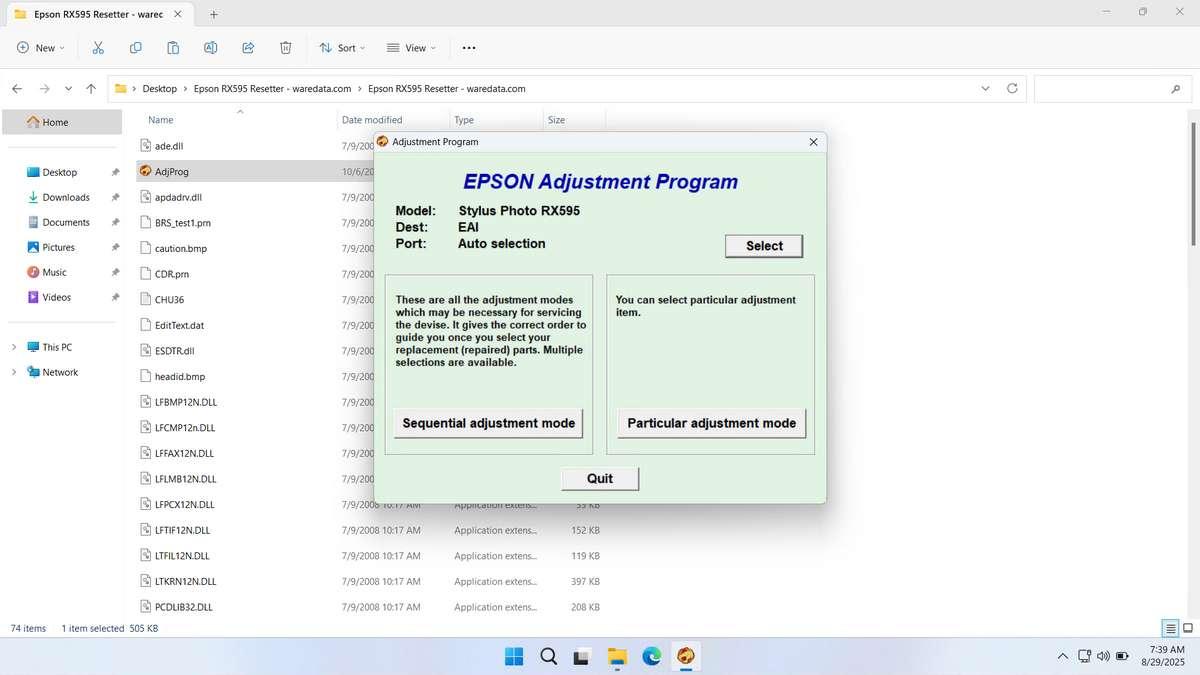This screenshot has width=1200, height=675.
Task: Open the View dropdown menu
Action: pyautogui.click(x=411, y=47)
